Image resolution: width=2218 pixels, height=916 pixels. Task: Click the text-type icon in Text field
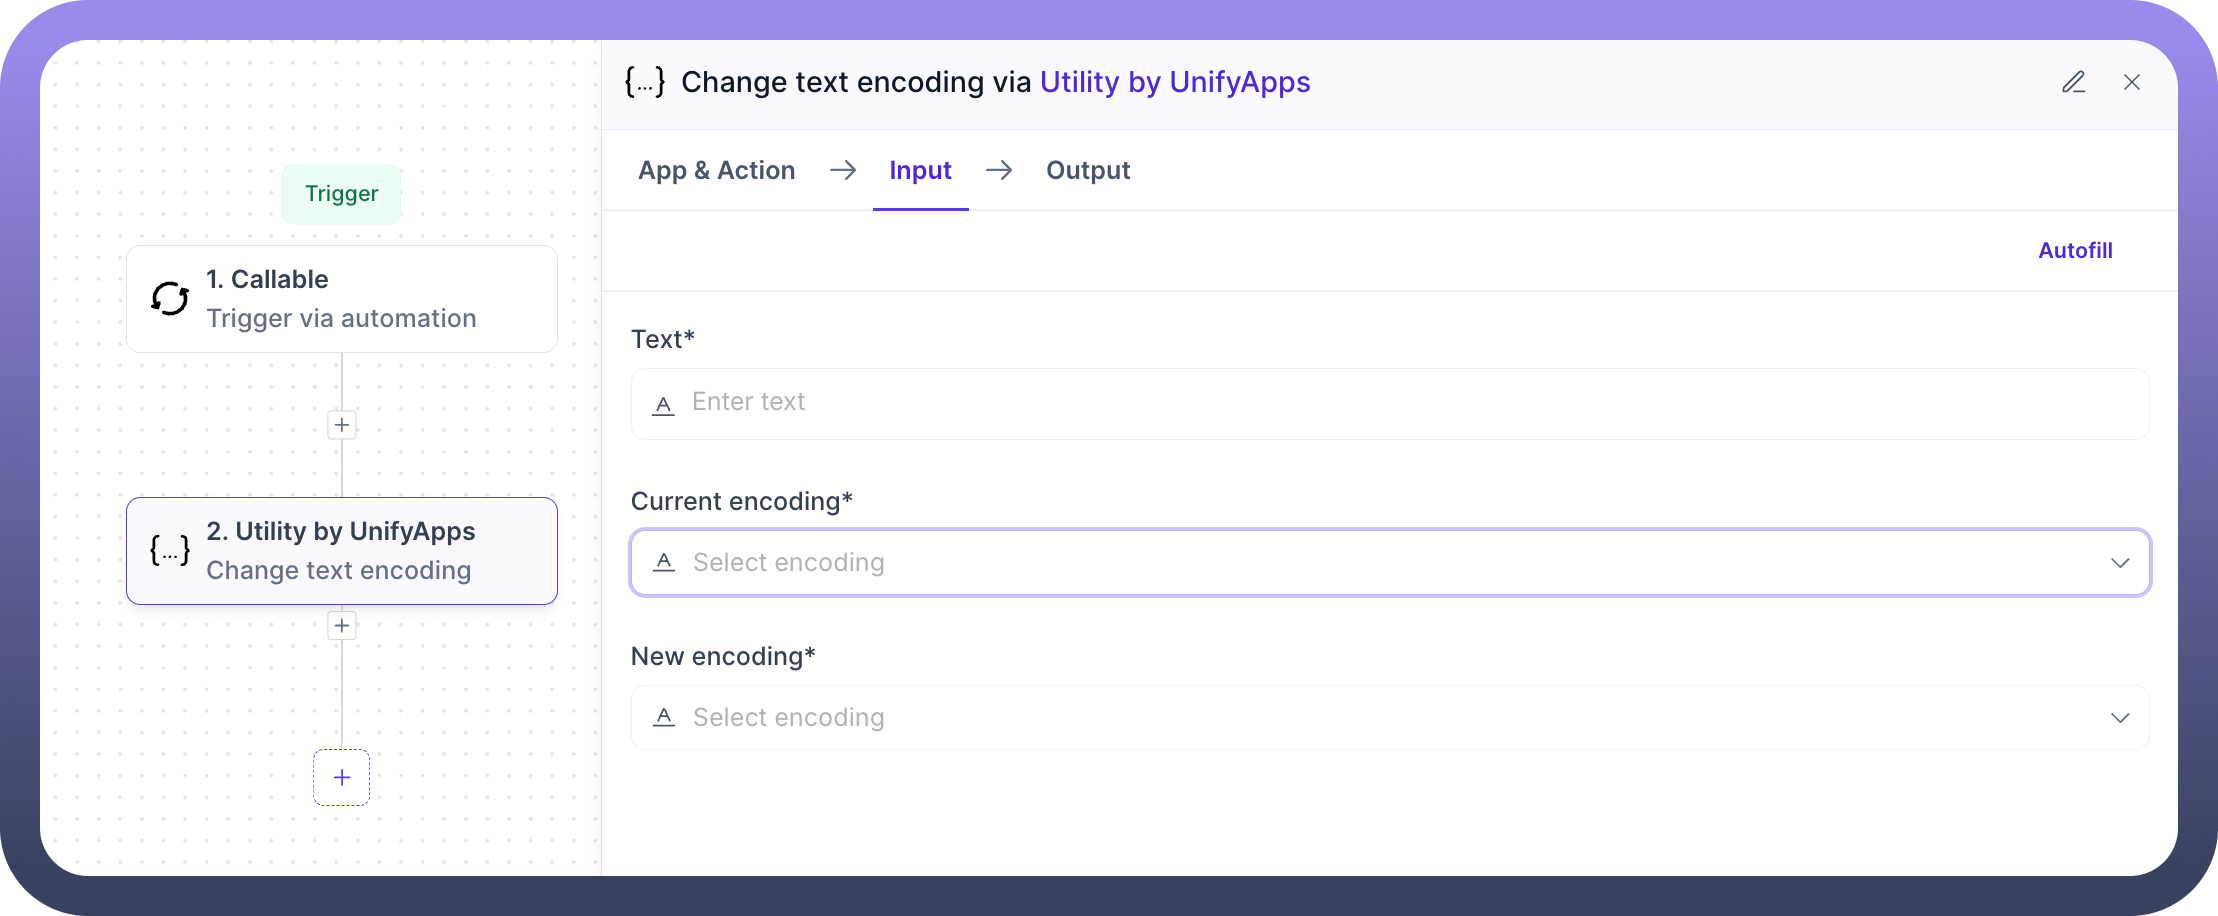pos(663,404)
